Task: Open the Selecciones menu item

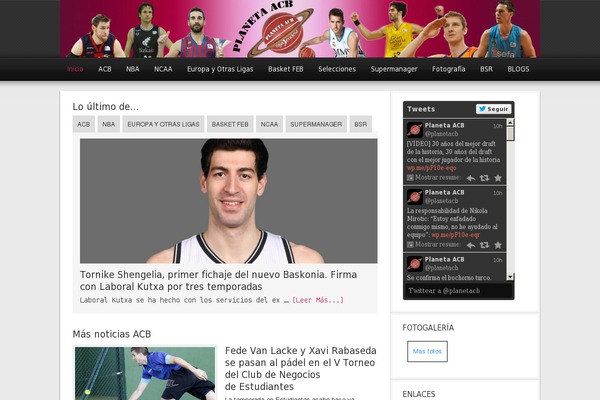Action: click(x=337, y=69)
